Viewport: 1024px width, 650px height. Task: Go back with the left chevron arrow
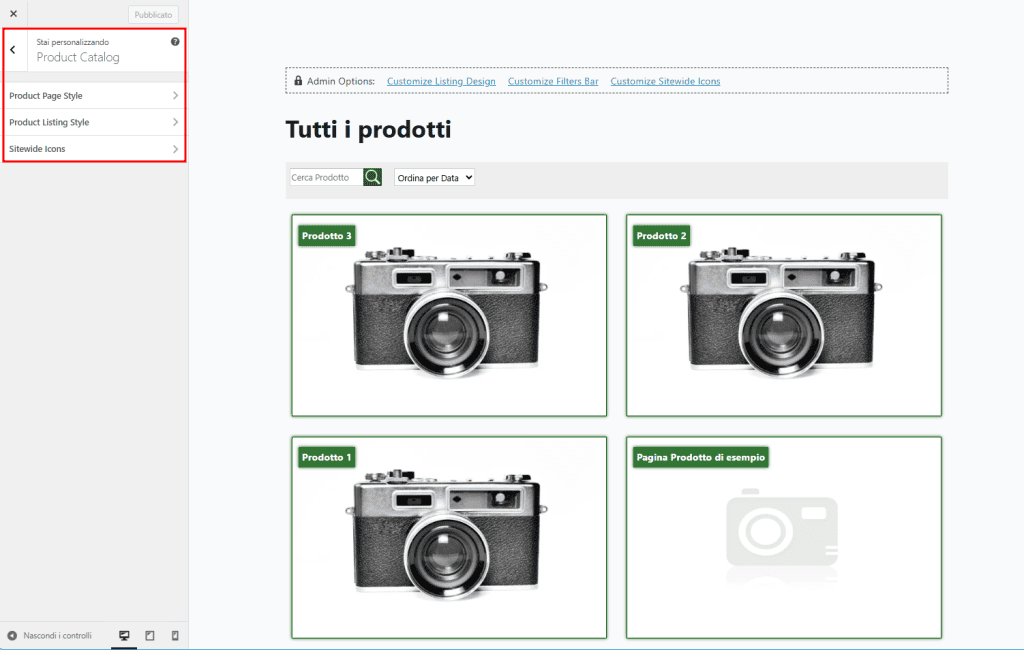point(14,47)
